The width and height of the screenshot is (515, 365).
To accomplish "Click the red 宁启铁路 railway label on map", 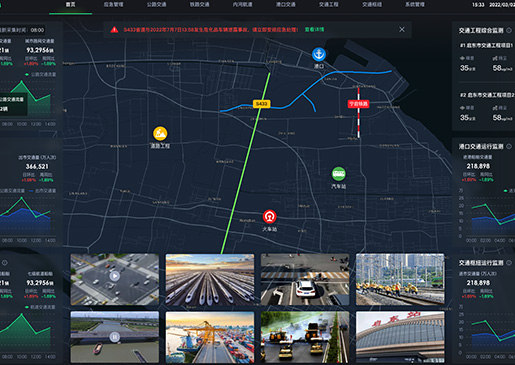I will click(358, 104).
